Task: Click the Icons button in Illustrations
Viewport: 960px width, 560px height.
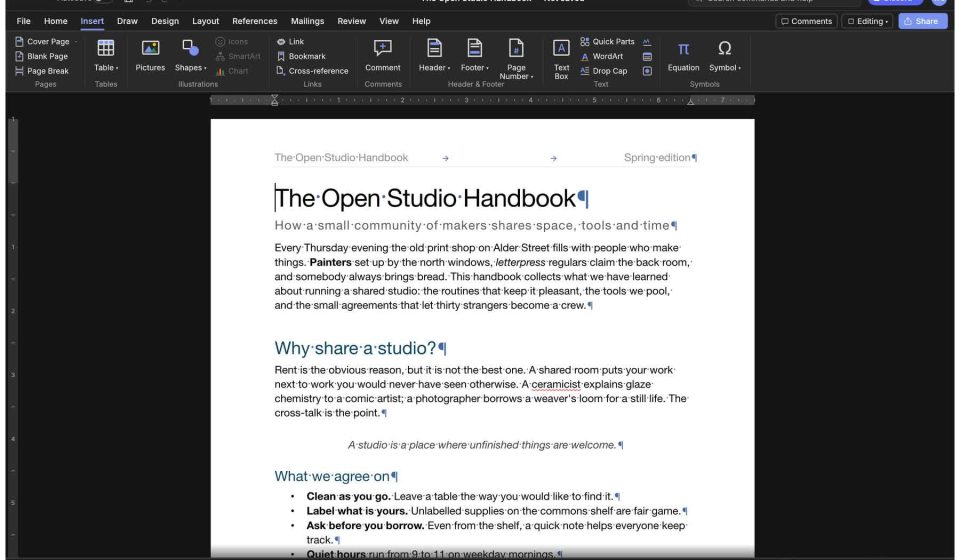Action: tap(231, 42)
